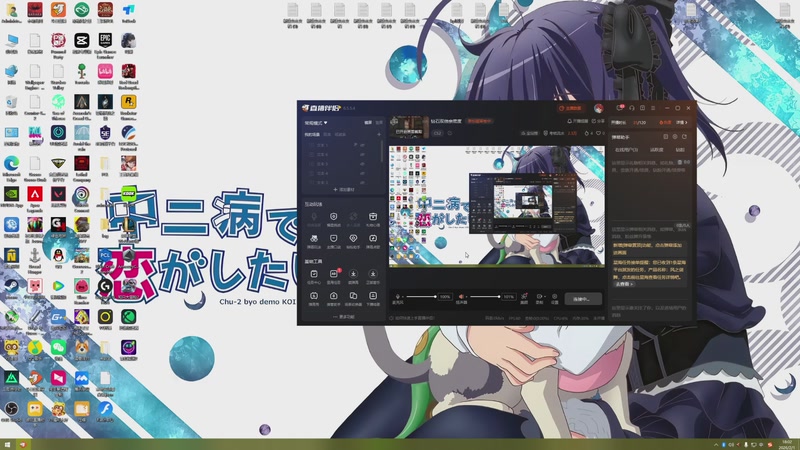
Task: Clear chat with the trash icon
Action: [680, 162]
